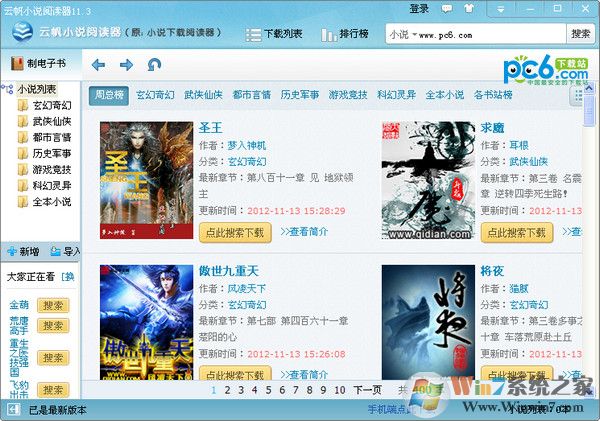Click 登录 login link
This screenshot has height=421, width=600.
pyautogui.click(x=419, y=8)
